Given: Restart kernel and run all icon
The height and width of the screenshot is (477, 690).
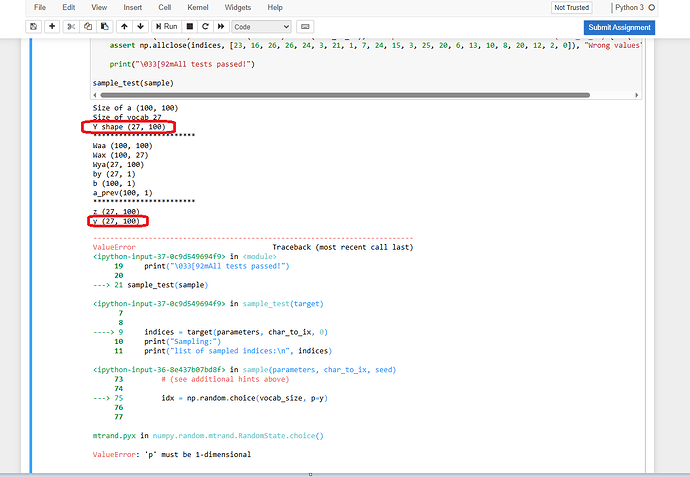Looking at the screenshot, I should tap(219, 26).
